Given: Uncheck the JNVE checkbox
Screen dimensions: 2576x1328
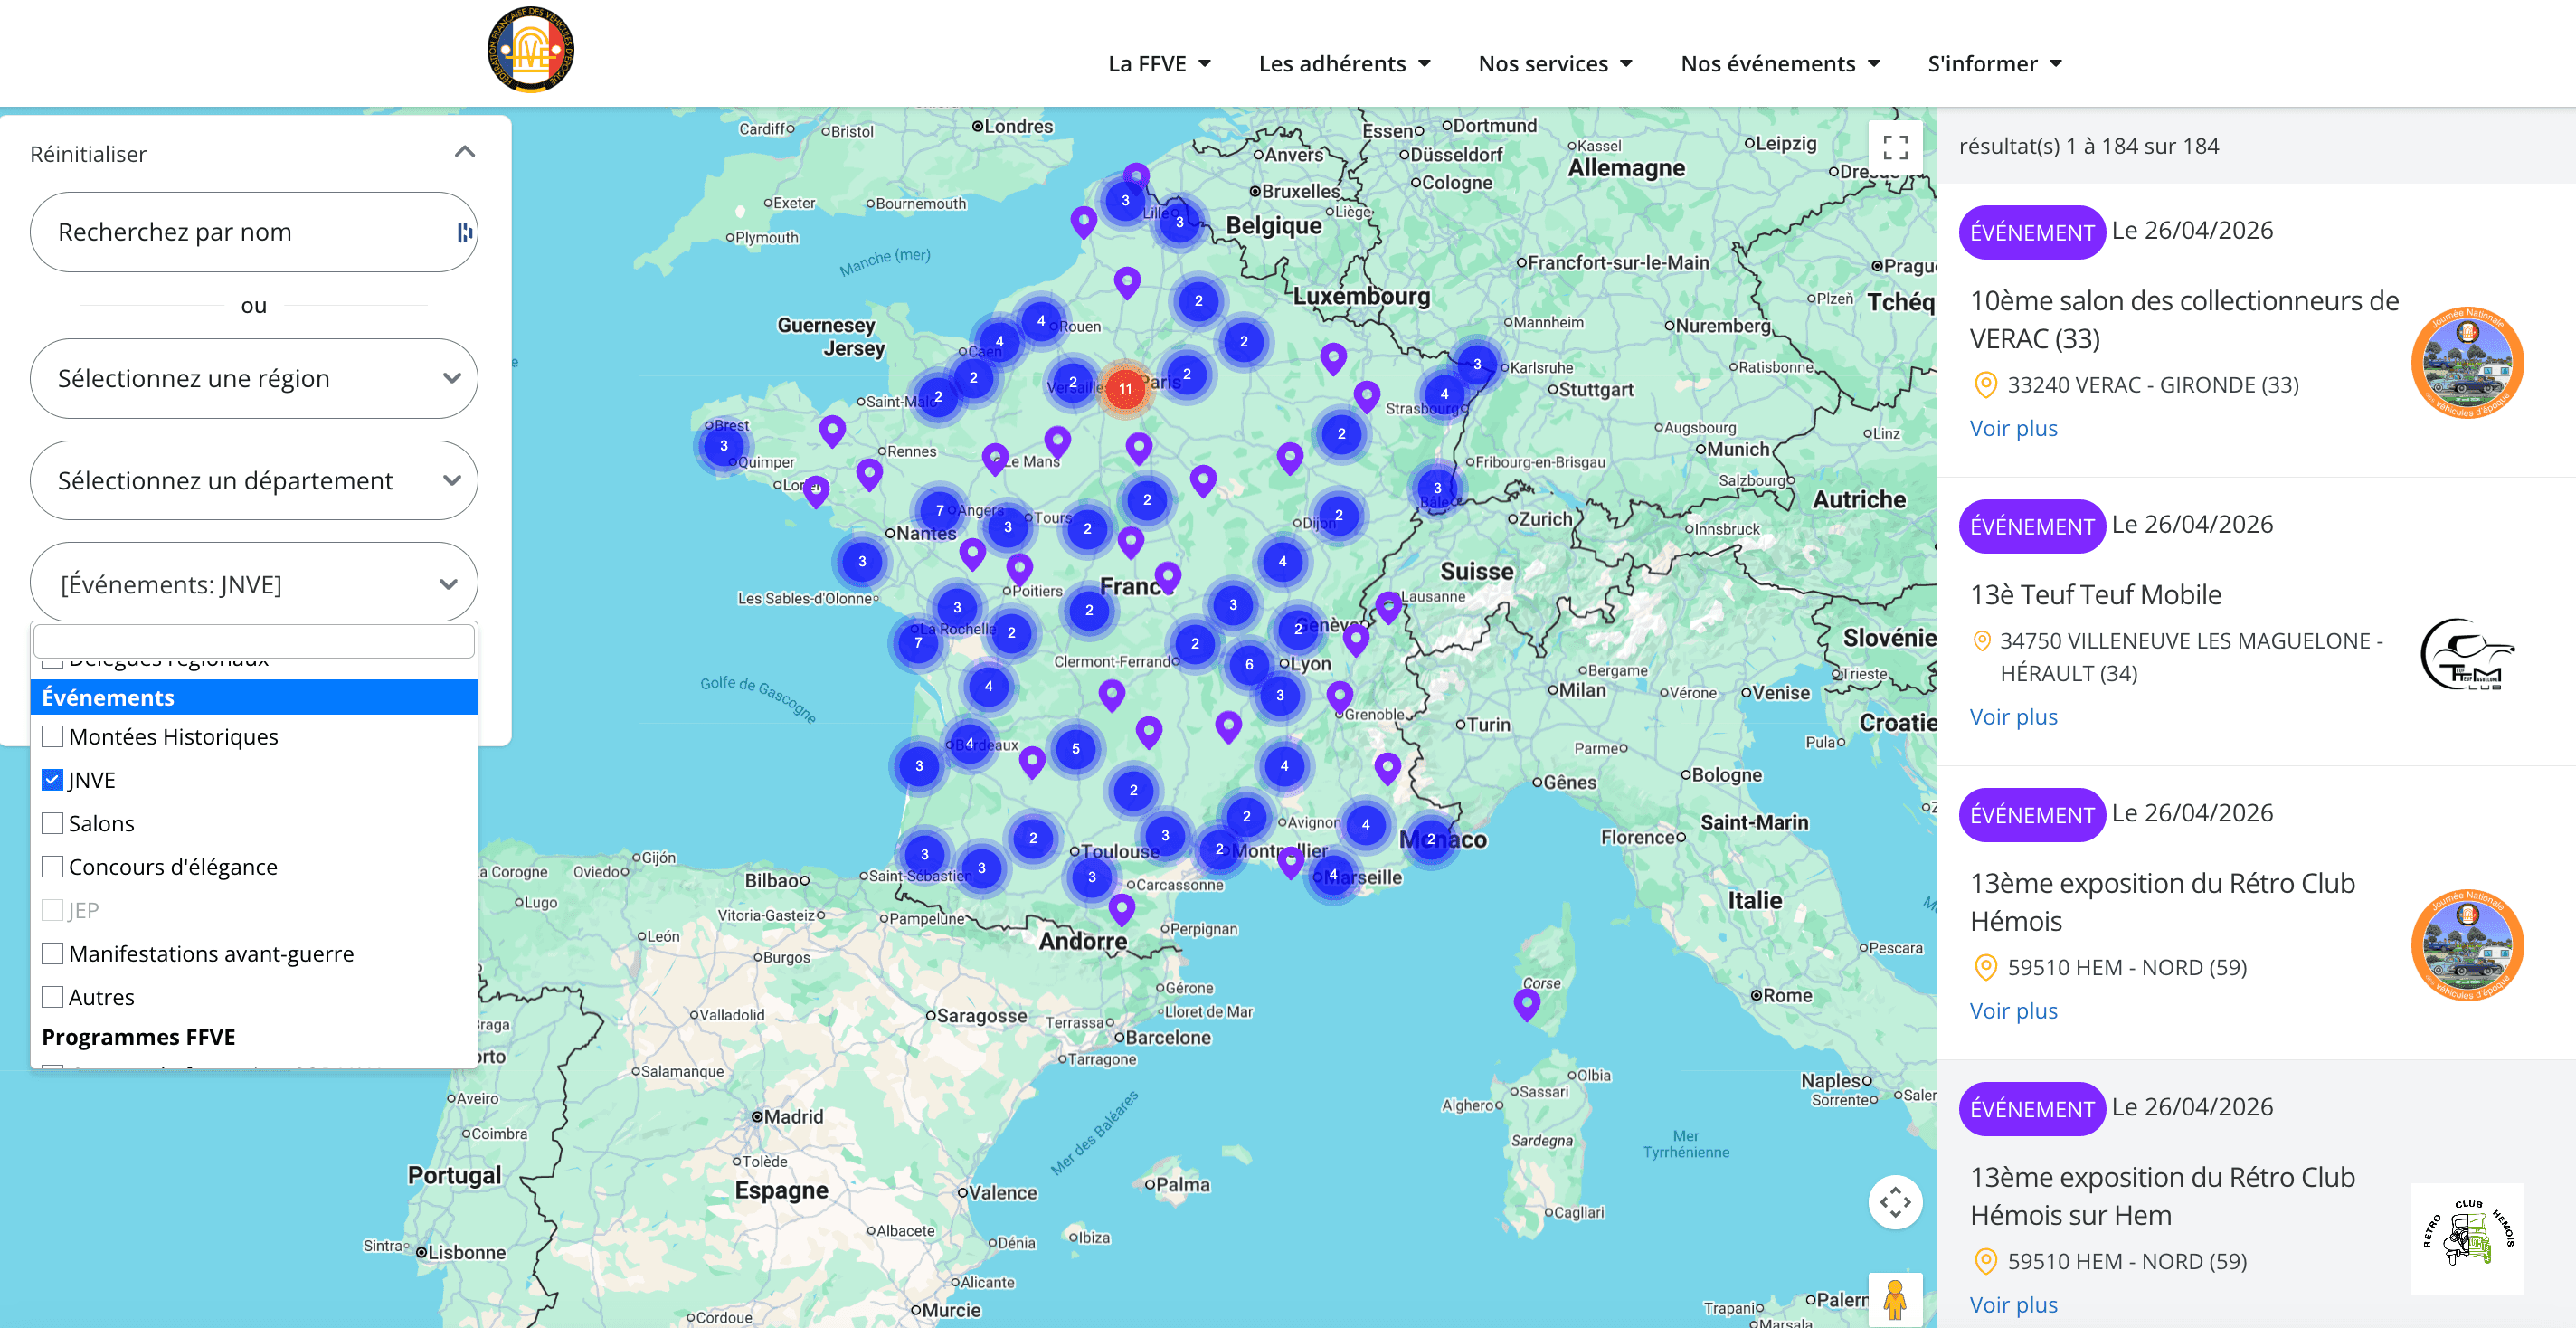Looking at the screenshot, I should [x=51, y=779].
